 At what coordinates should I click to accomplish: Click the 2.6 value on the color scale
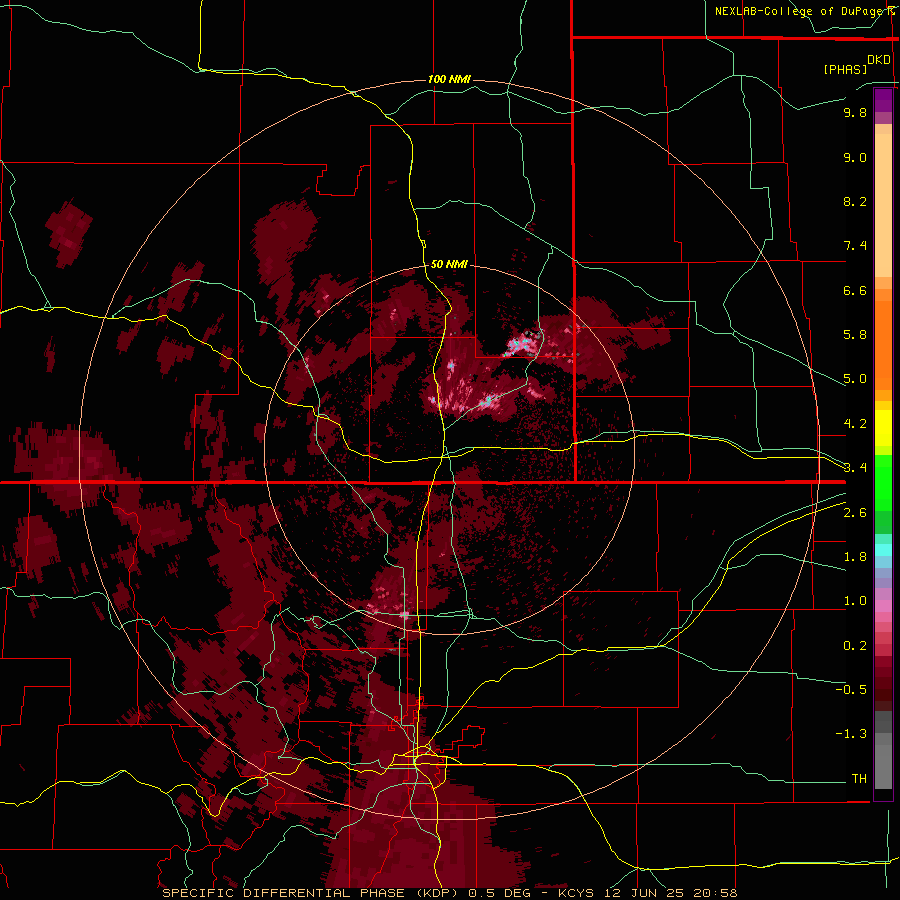tap(855, 512)
